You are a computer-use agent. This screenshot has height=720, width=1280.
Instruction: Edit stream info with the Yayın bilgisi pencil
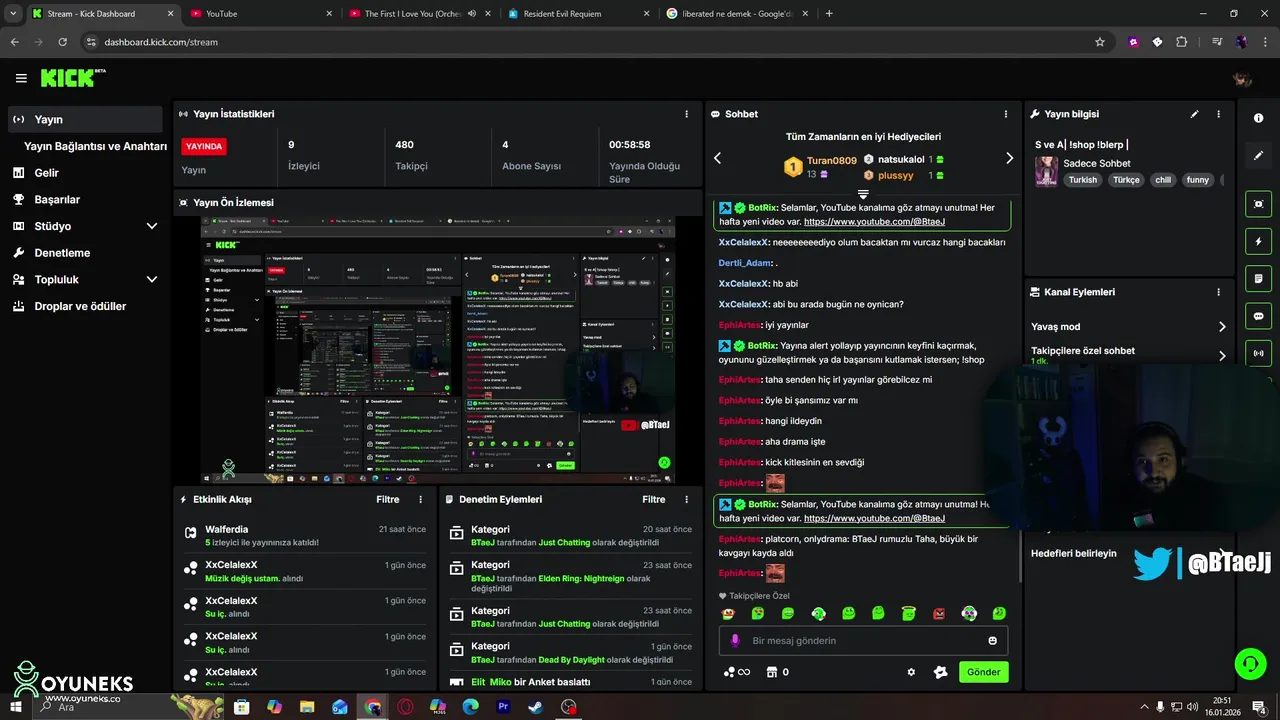pyautogui.click(x=1194, y=114)
